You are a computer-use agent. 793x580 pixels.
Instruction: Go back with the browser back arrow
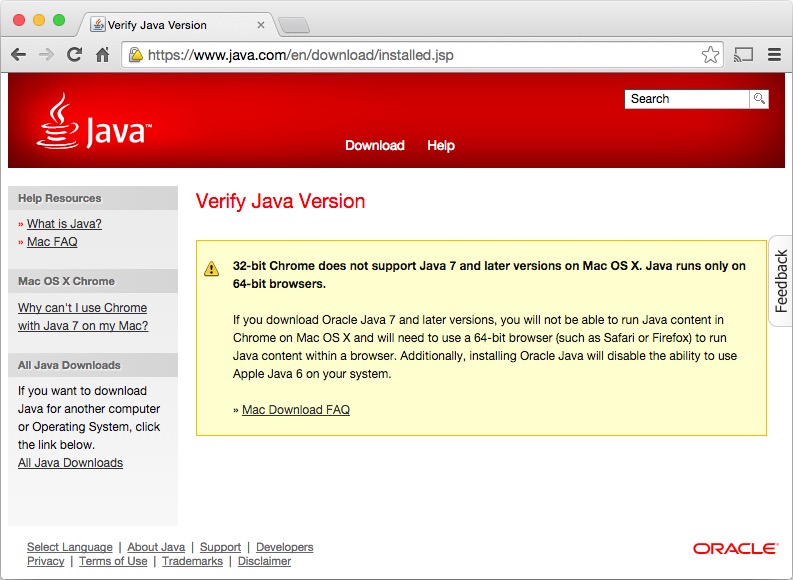[18, 55]
